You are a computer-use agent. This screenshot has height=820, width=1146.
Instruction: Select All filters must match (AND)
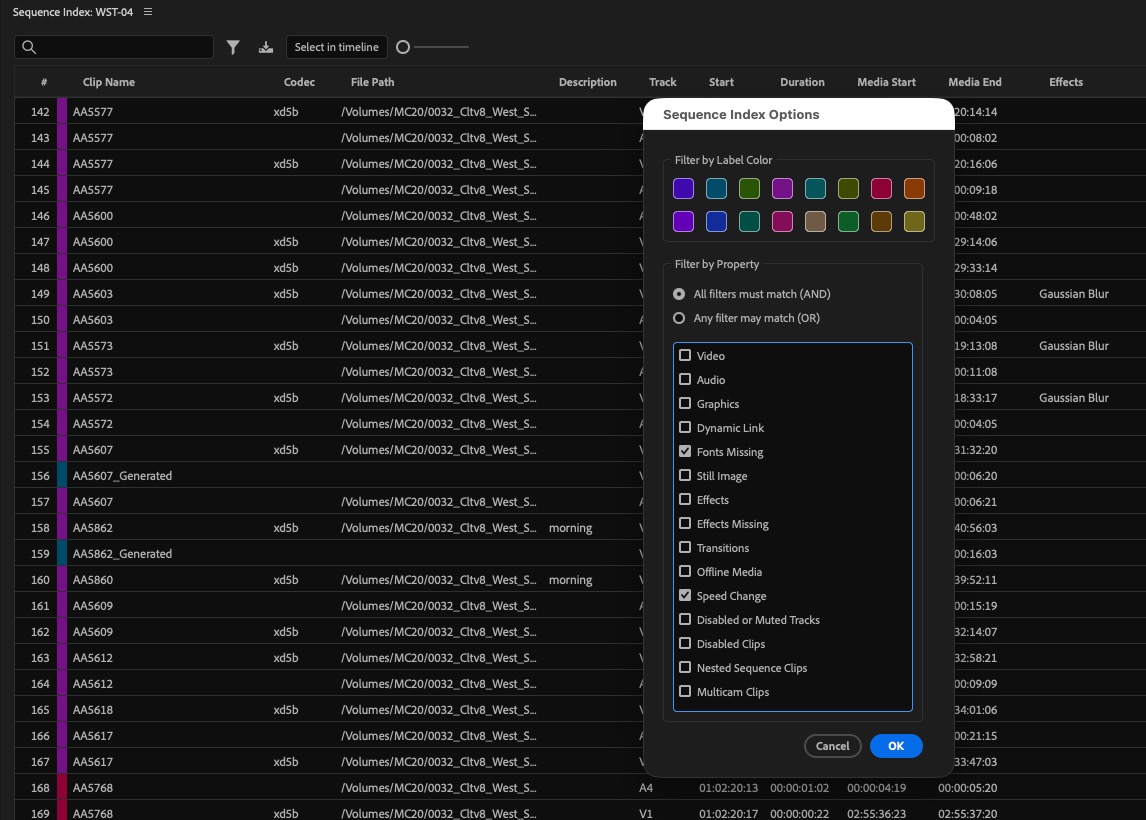679,294
